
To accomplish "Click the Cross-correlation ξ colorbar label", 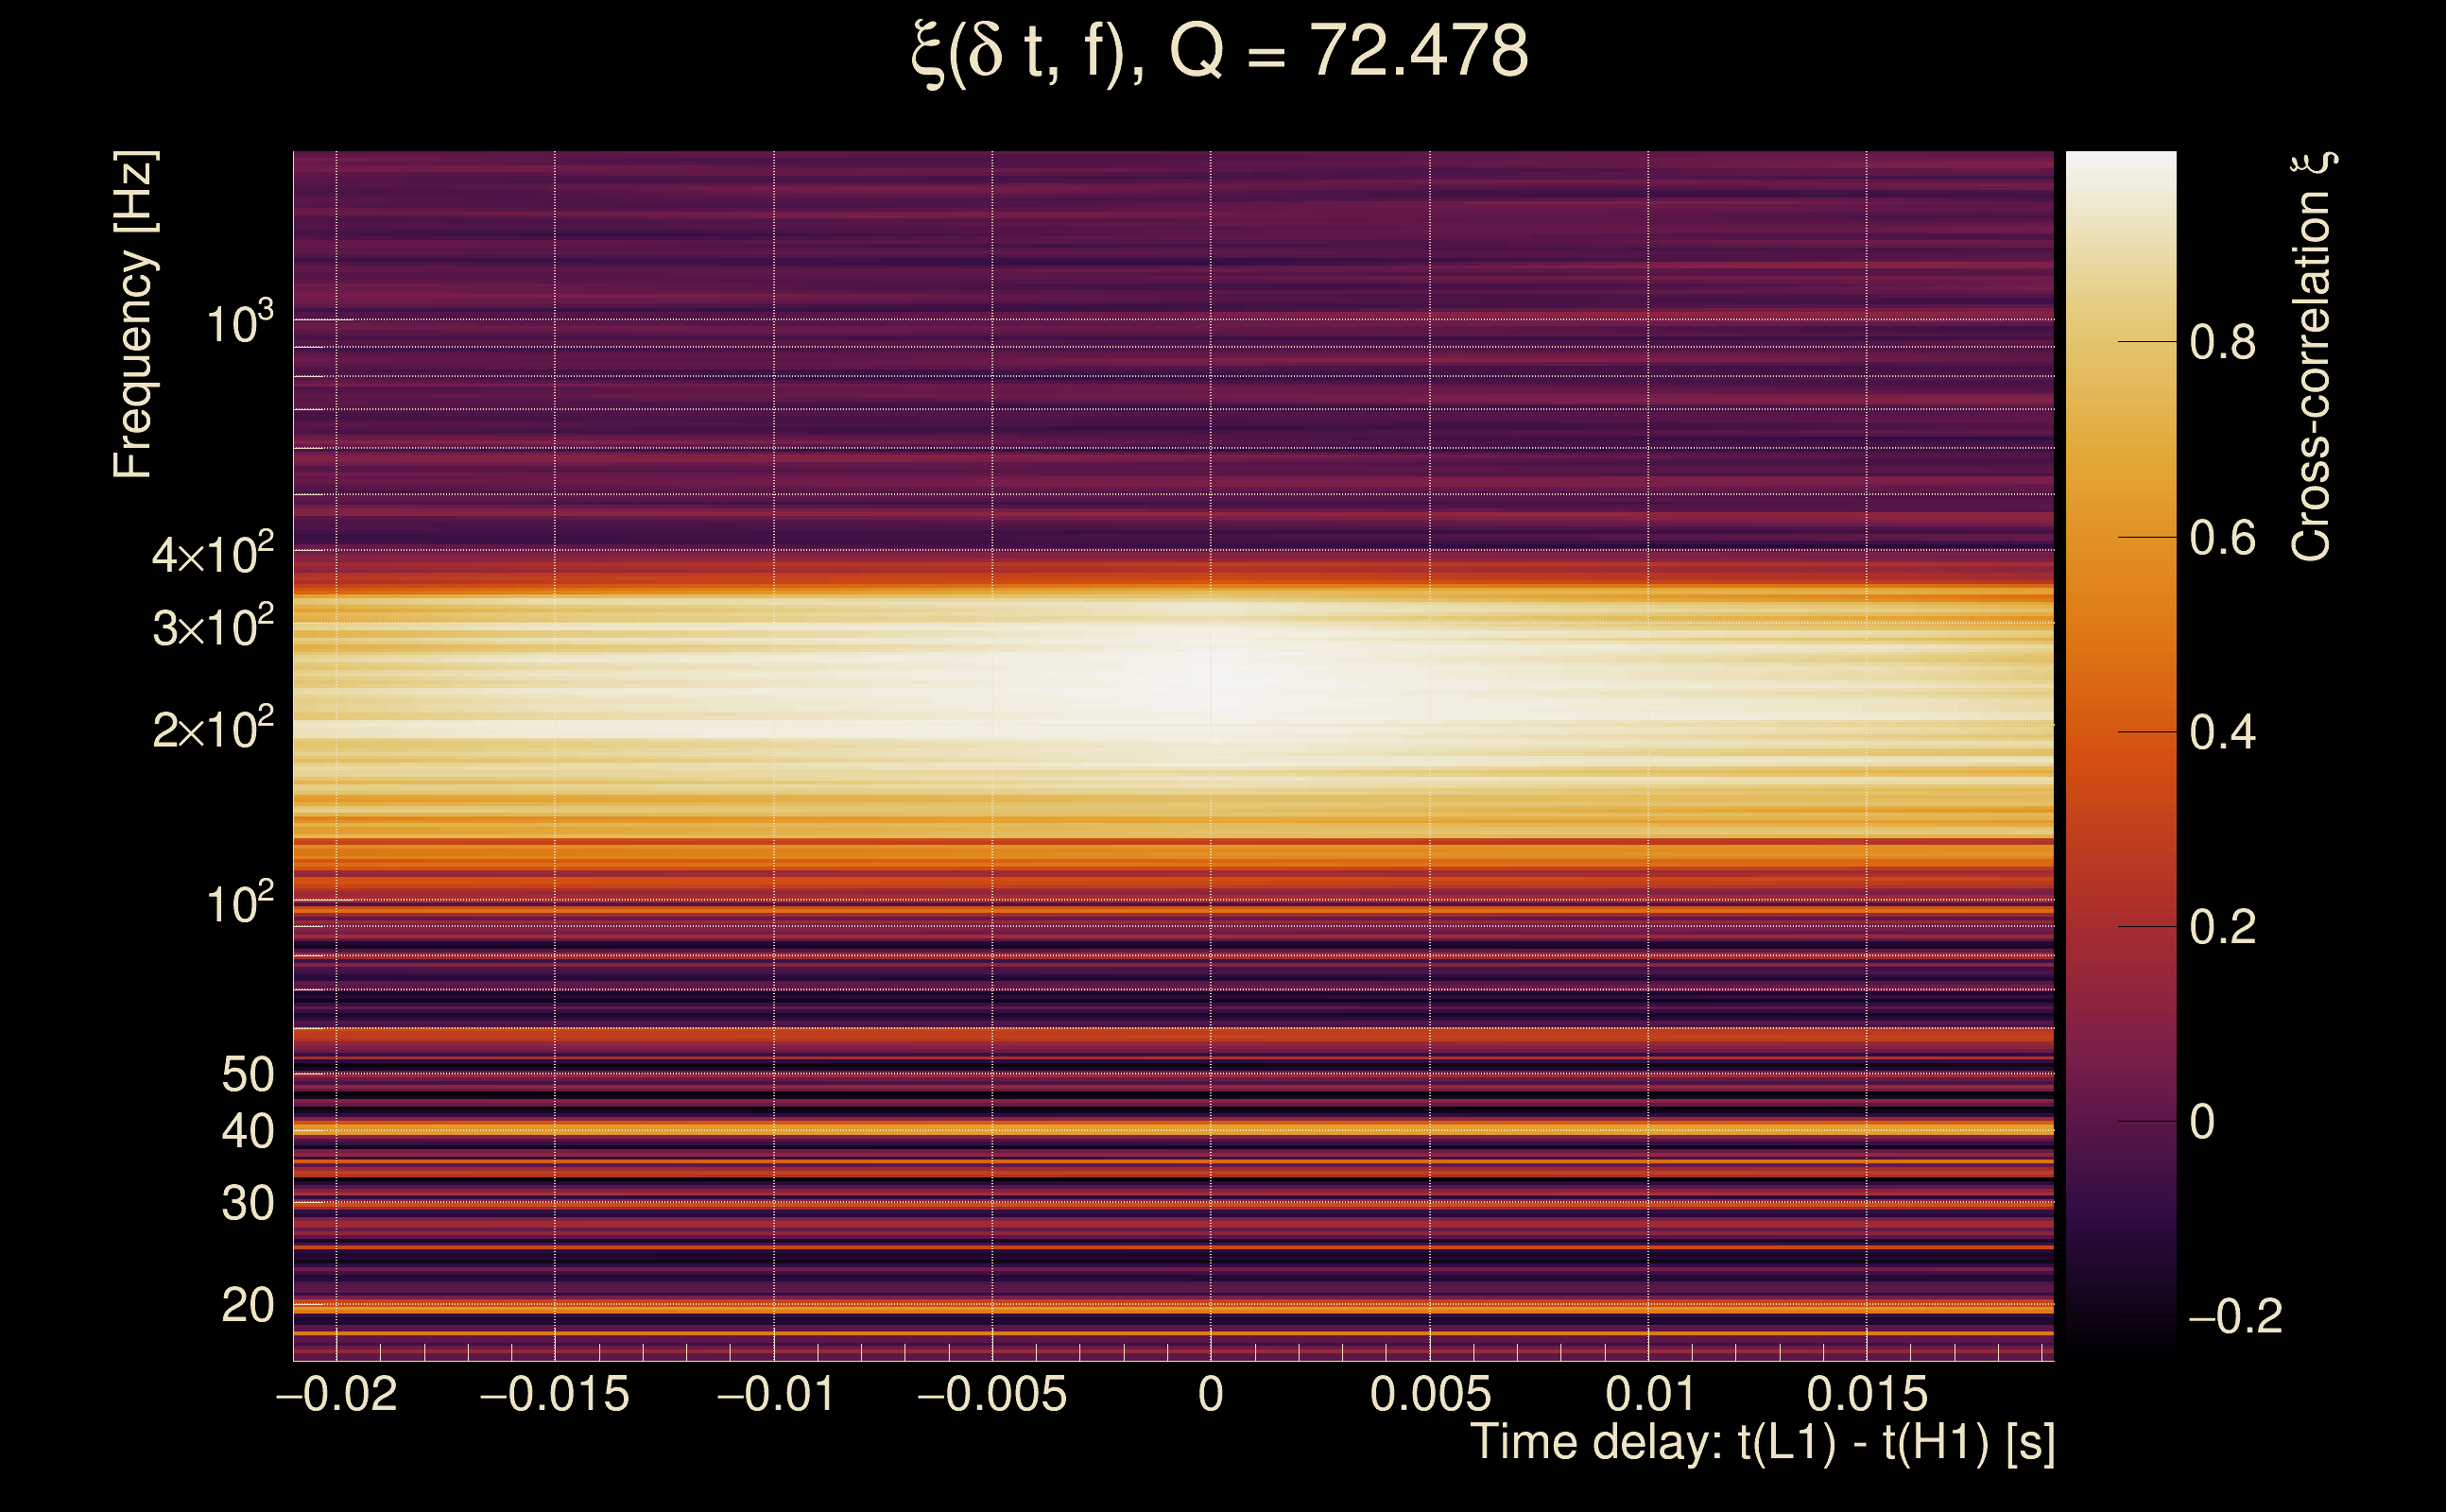I will pyautogui.click(x=2312, y=357).
